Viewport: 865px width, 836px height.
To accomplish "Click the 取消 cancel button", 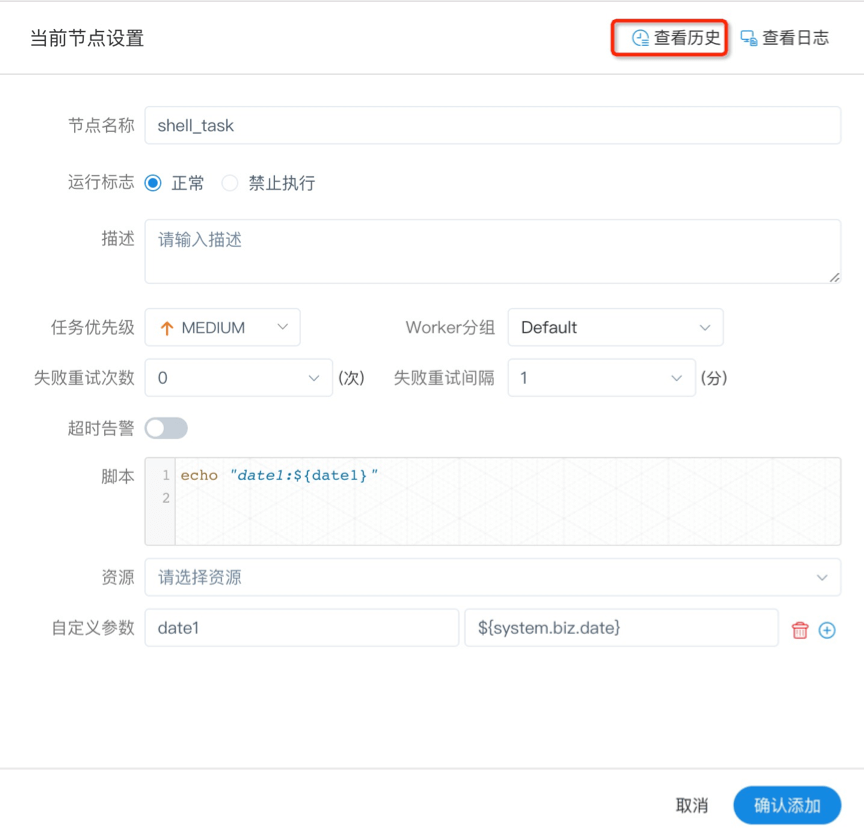I will pyautogui.click(x=692, y=805).
